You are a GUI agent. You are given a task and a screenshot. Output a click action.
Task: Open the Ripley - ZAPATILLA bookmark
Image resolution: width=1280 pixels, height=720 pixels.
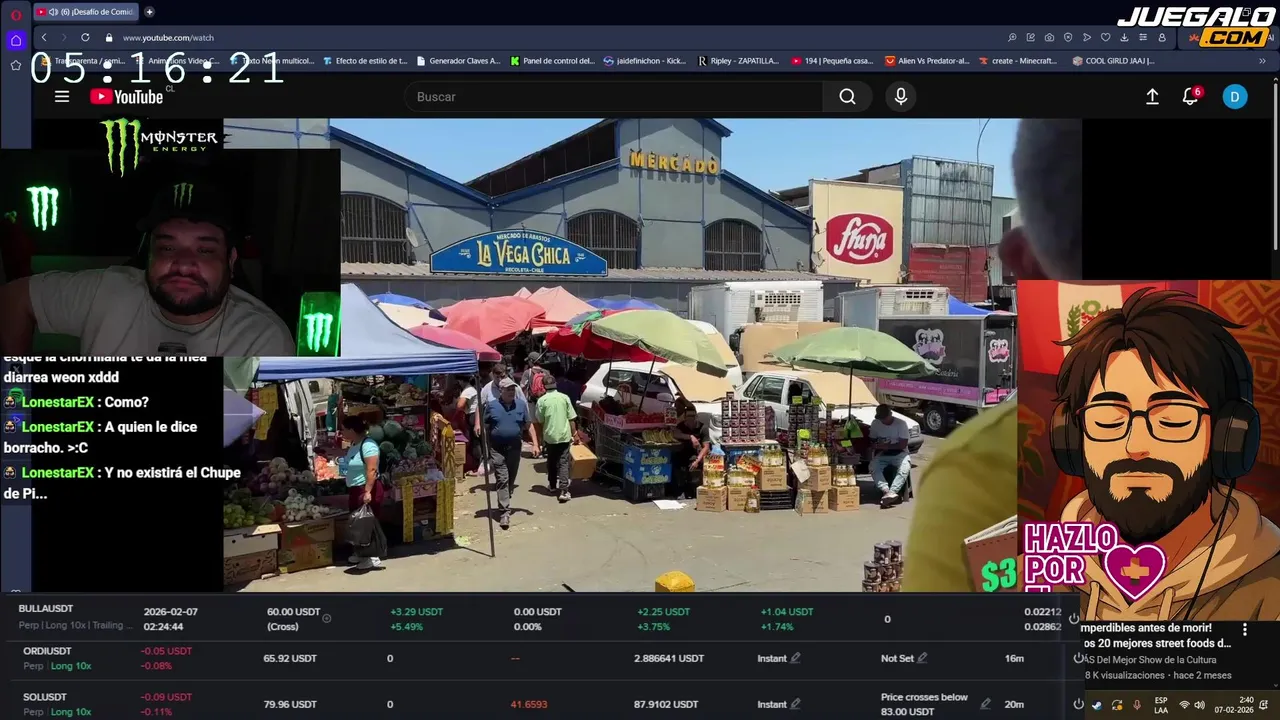pyautogui.click(x=738, y=60)
